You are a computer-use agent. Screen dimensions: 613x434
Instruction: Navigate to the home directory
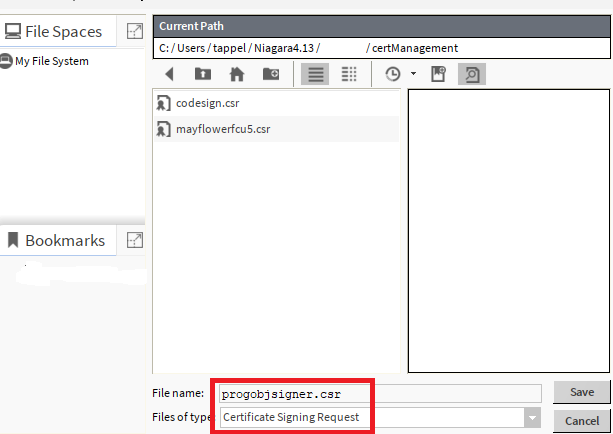[x=237, y=74]
